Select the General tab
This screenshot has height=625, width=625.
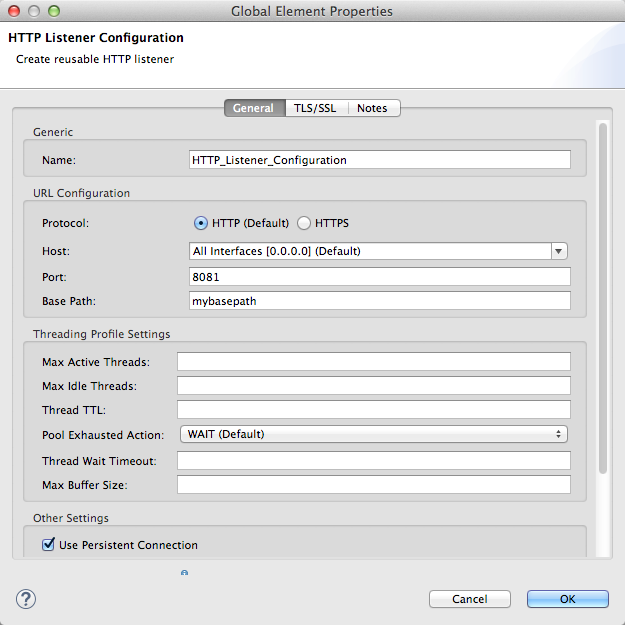pyautogui.click(x=253, y=108)
